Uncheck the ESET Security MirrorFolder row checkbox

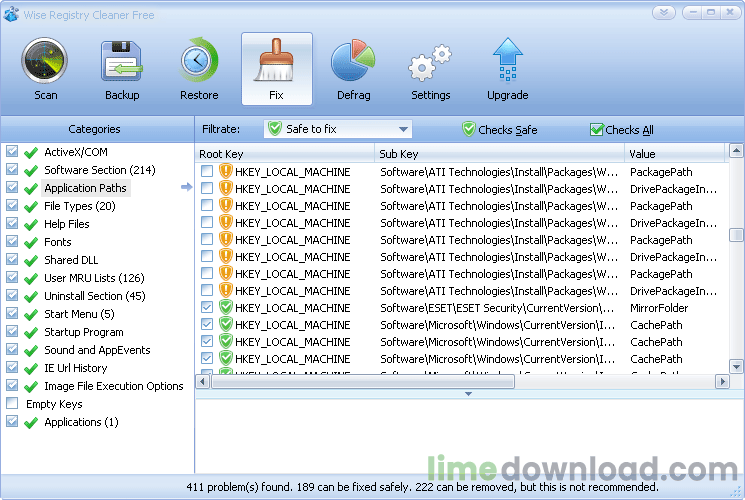[207, 308]
